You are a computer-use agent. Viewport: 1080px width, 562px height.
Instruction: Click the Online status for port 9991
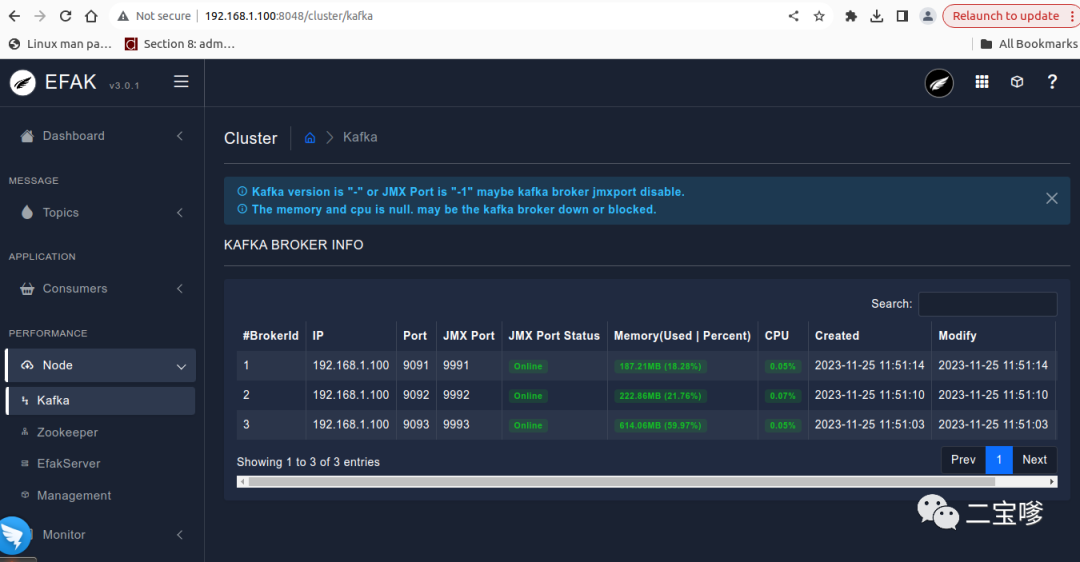pyautogui.click(x=528, y=366)
